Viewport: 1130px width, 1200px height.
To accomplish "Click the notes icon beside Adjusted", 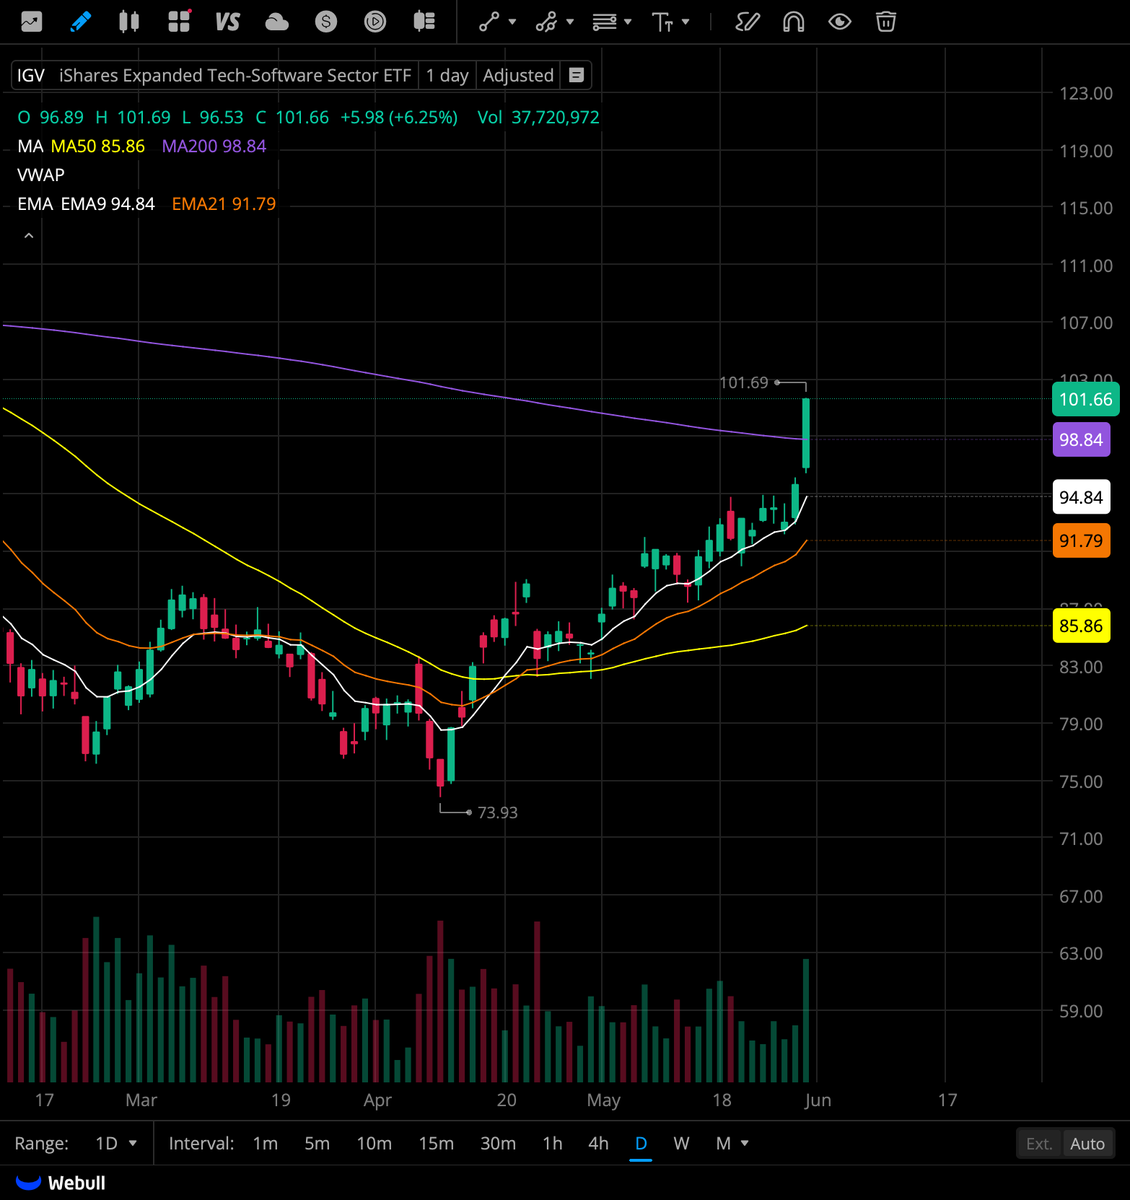I will 576,75.
